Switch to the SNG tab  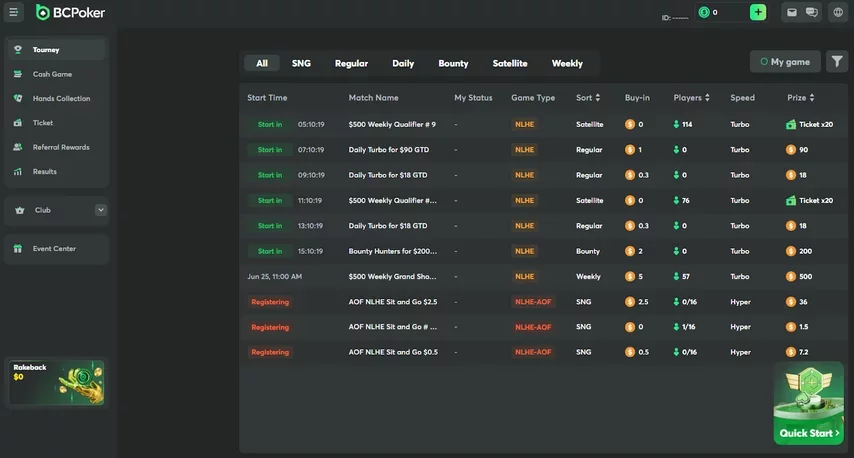pyautogui.click(x=301, y=63)
